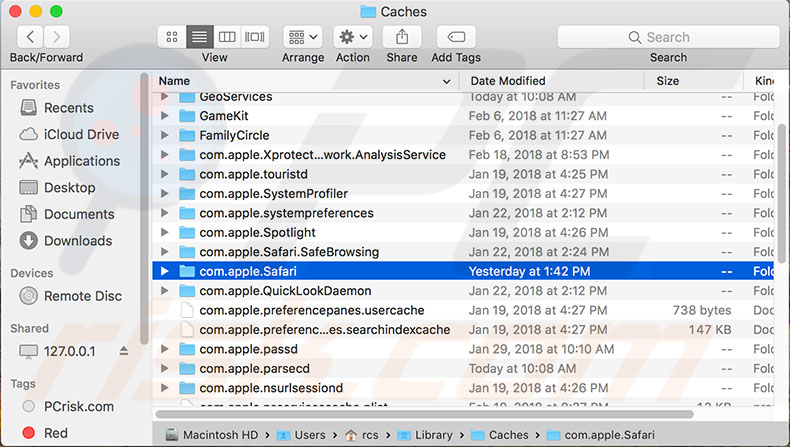The width and height of the screenshot is (790, 447).
Task: Expand the selected com.apple.Safari folder
Action: pos(164,271)
